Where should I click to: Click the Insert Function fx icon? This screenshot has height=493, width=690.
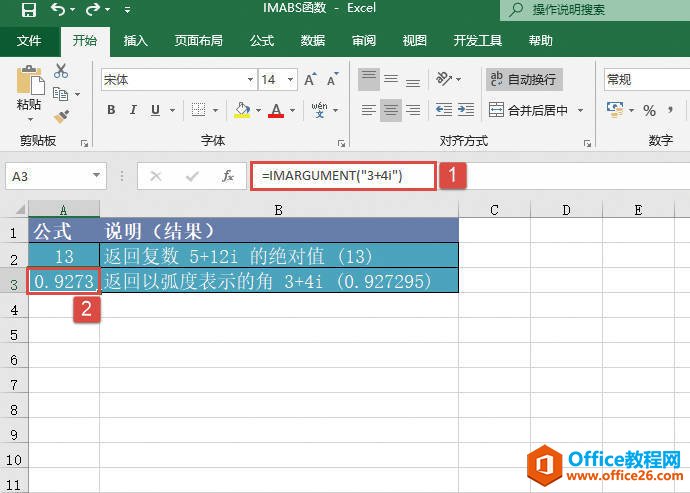[228, 177]
